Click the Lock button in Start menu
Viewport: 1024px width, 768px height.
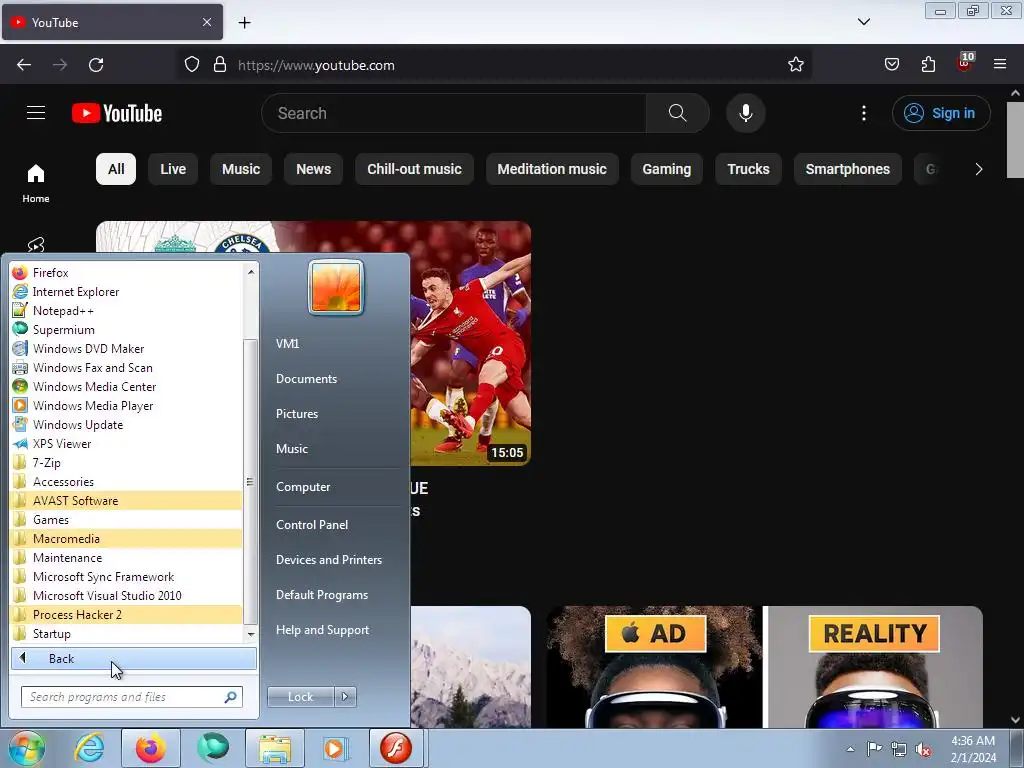point(300,697)
